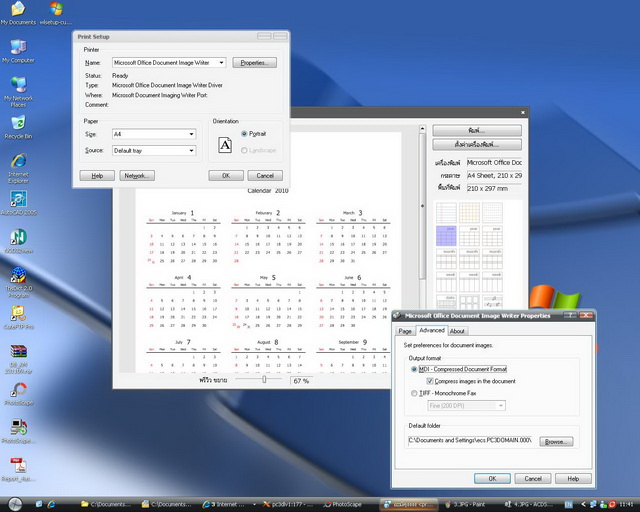Click Help in Image Writer Properties
This screenshot has height=512, width=640.
pos(573,479)
